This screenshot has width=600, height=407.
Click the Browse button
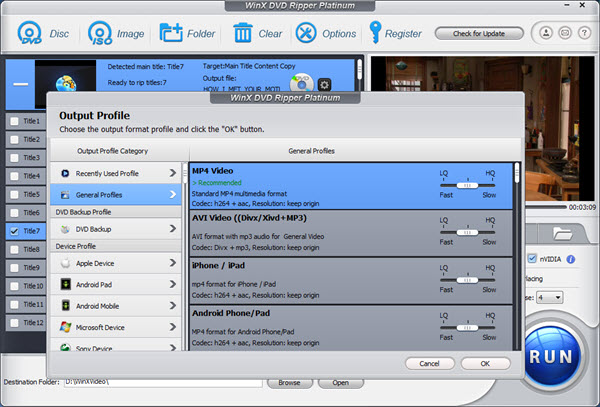[x=289, y=383]
